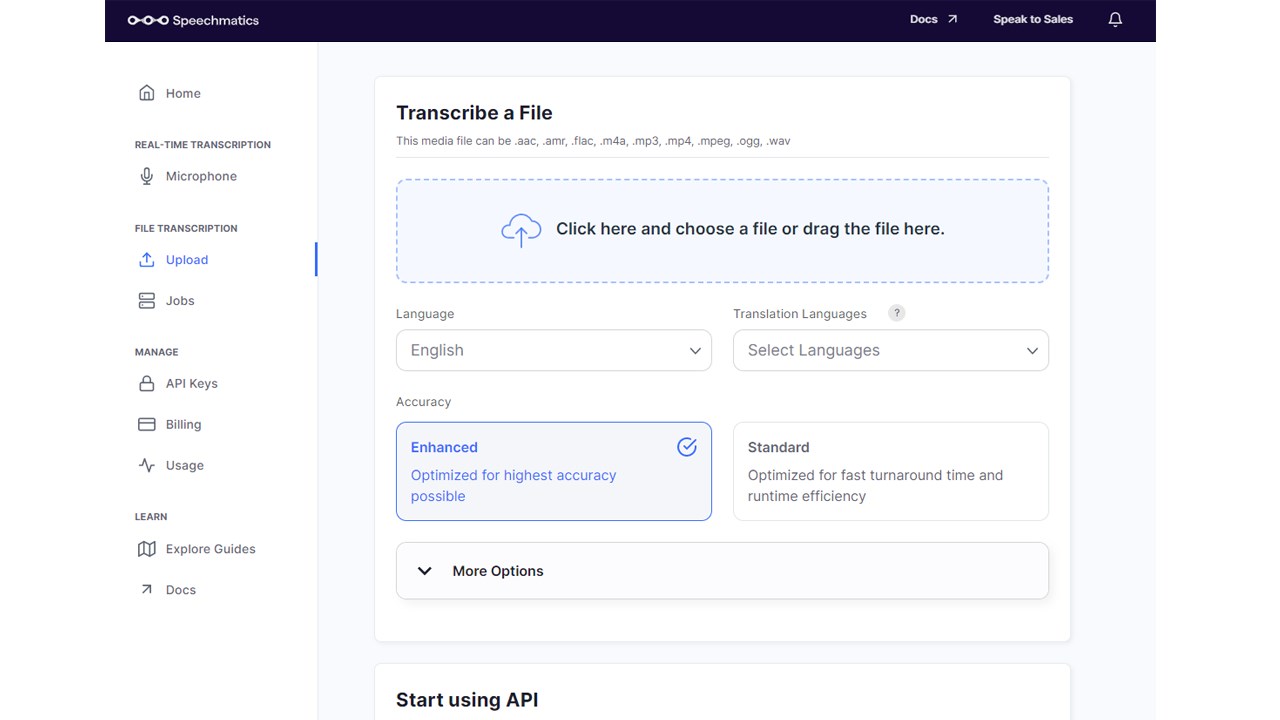
Task: Click the More Options chevron arrow
Action: (424, 571)
